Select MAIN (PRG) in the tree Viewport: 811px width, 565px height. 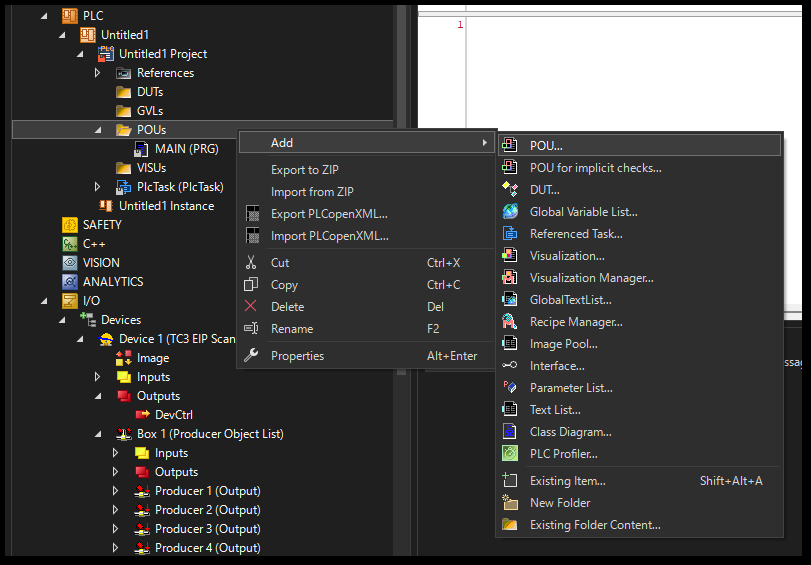click(186, 149)
